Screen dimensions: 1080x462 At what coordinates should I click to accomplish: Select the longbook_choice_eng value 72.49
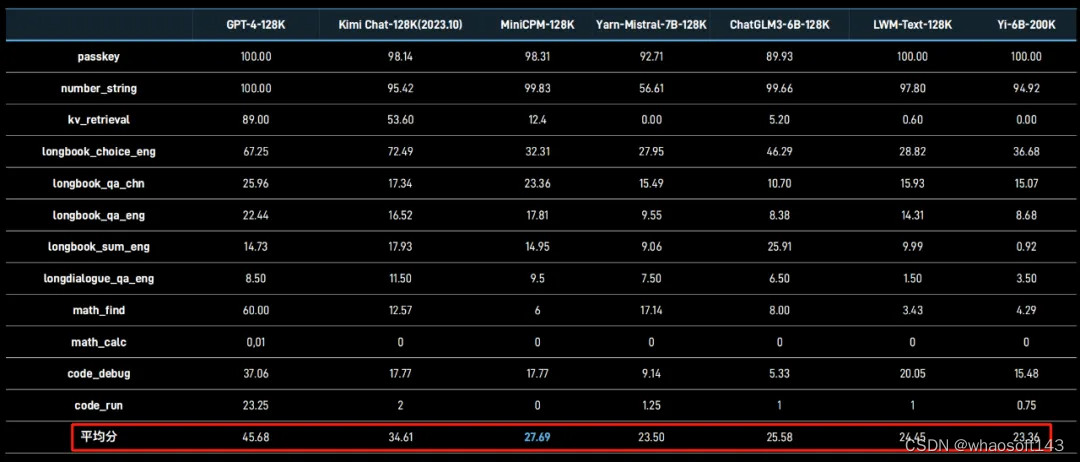point(400,152)
